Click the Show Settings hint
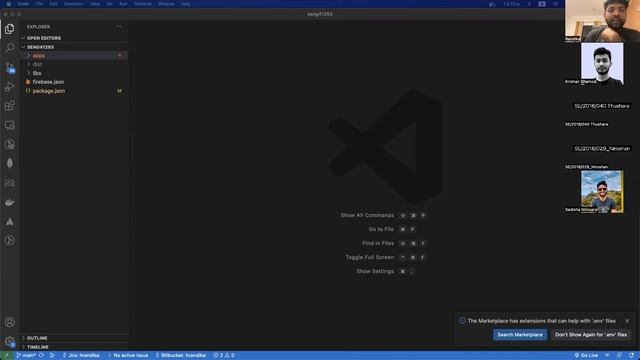 [386, 271]
